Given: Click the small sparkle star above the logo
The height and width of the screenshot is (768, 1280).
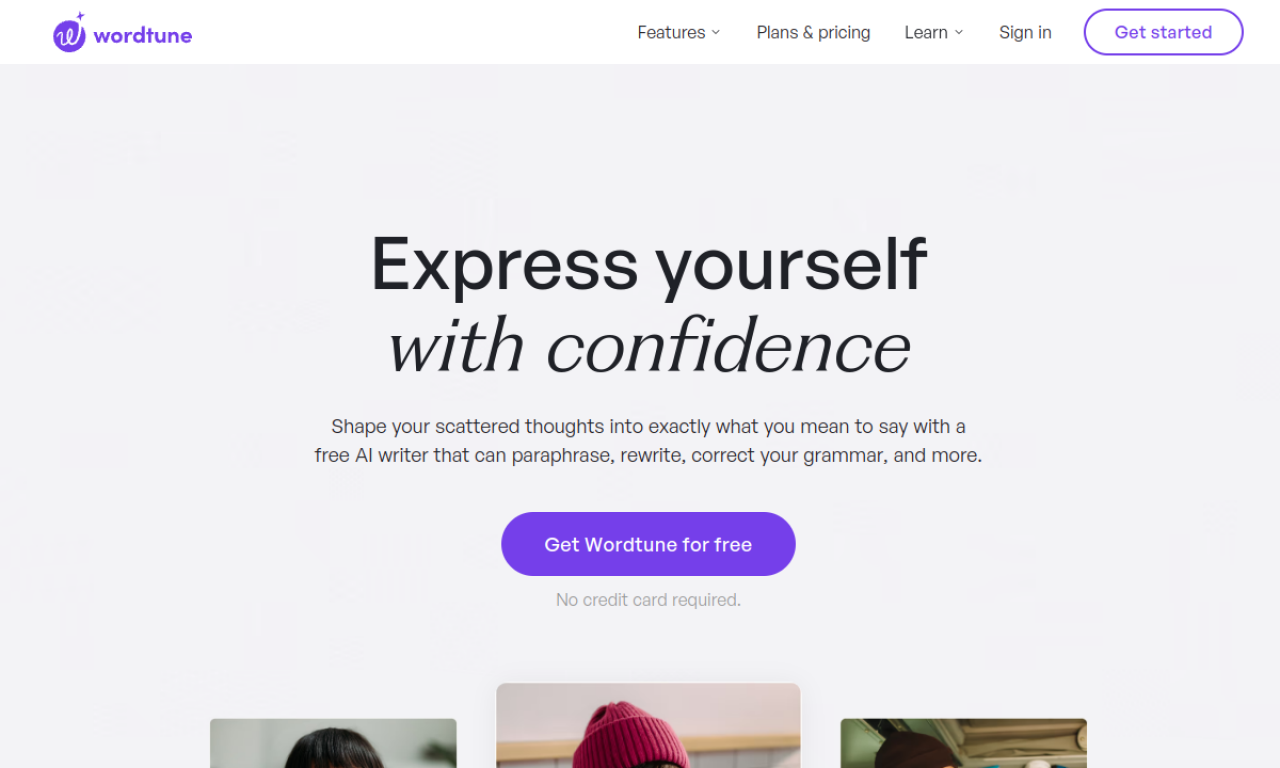Looking at the screenshot, I should click(80, 17).
